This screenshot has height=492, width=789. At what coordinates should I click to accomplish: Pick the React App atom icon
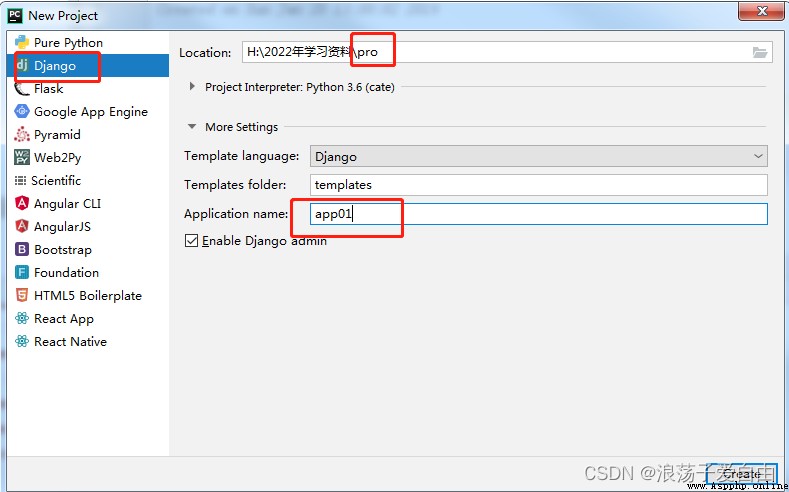click(x=22, y=318)
